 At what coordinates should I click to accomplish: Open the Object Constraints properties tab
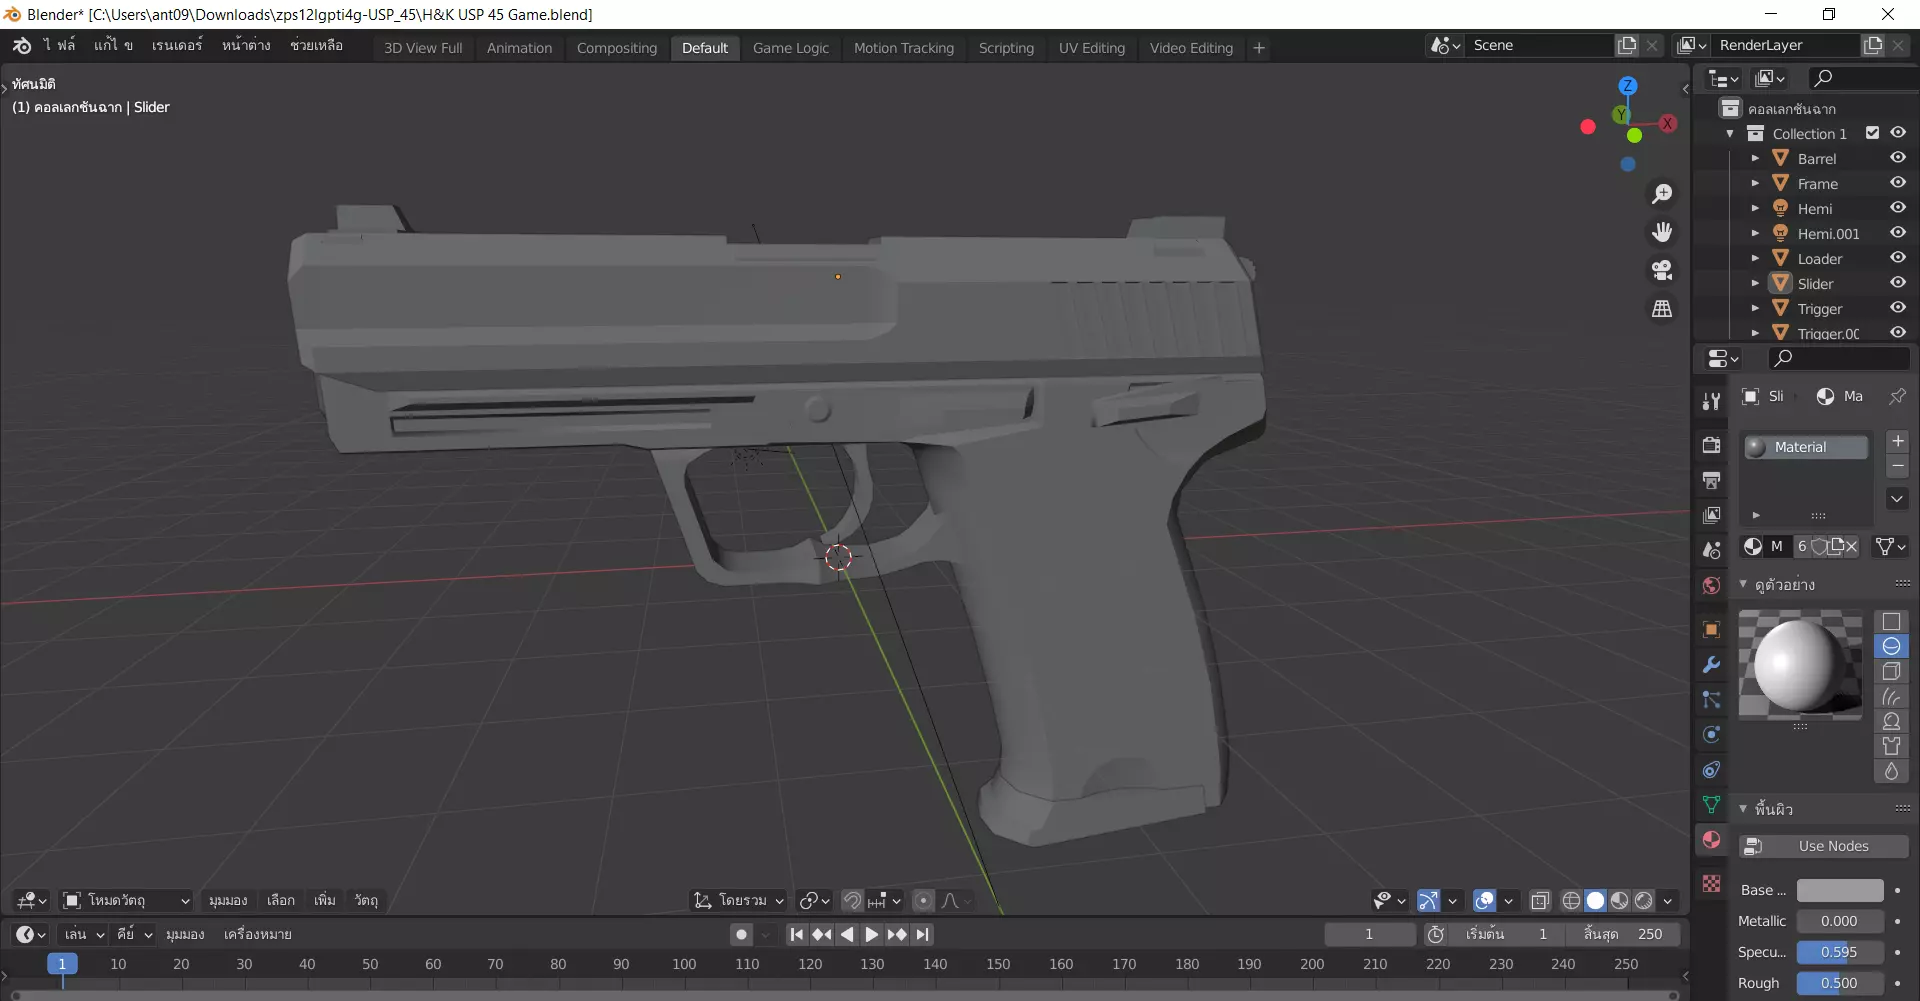1711,769
